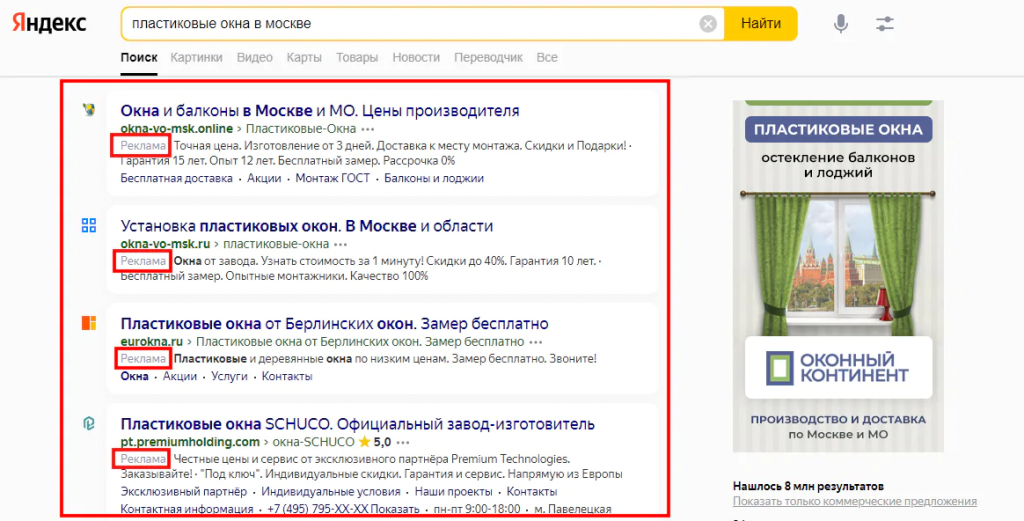The width and height of the screenshot is (1024, 521).
Task: Open result Окна и балконы в Москве и МО
Action: 320,110
